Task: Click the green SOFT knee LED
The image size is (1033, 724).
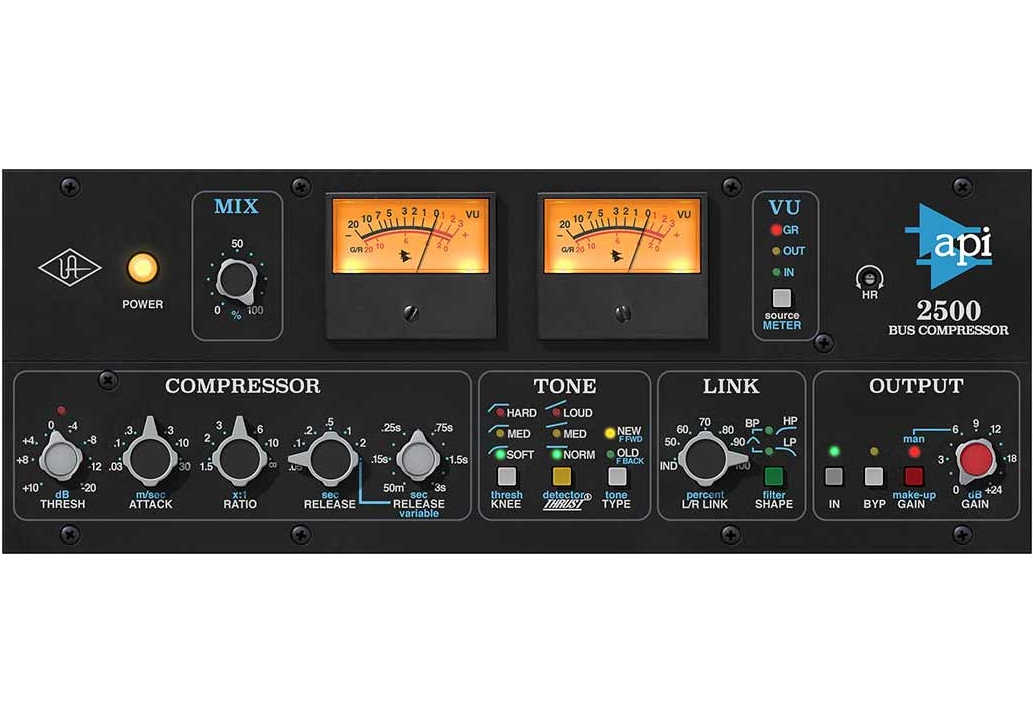Action: [x=500, y=455]
